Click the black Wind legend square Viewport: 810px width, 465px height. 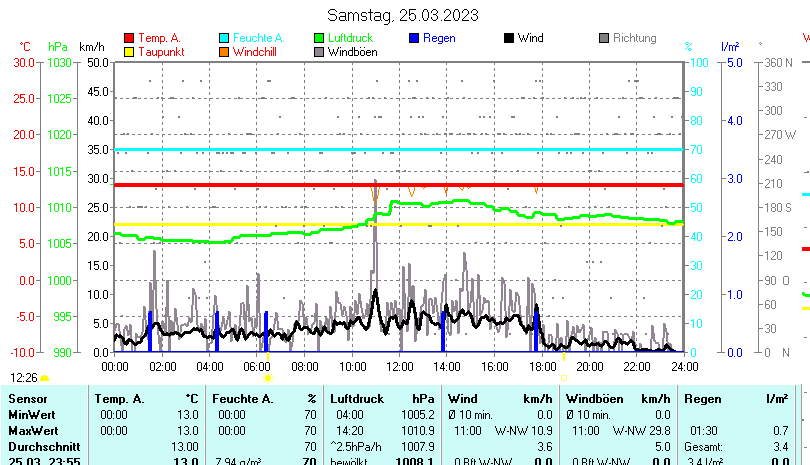point(509,38)
